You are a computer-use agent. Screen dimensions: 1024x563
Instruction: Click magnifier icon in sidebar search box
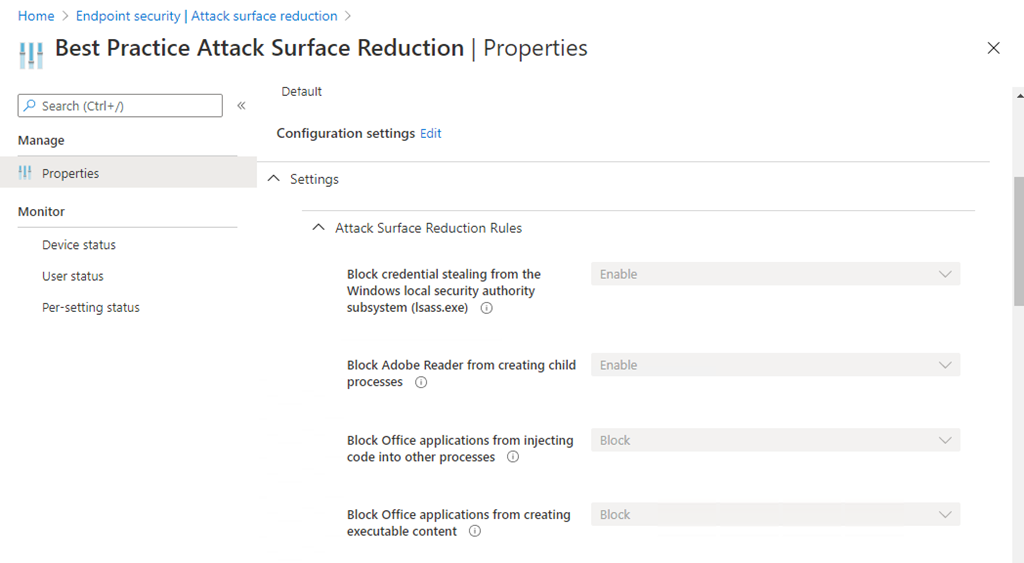click(x=30, y=106)
